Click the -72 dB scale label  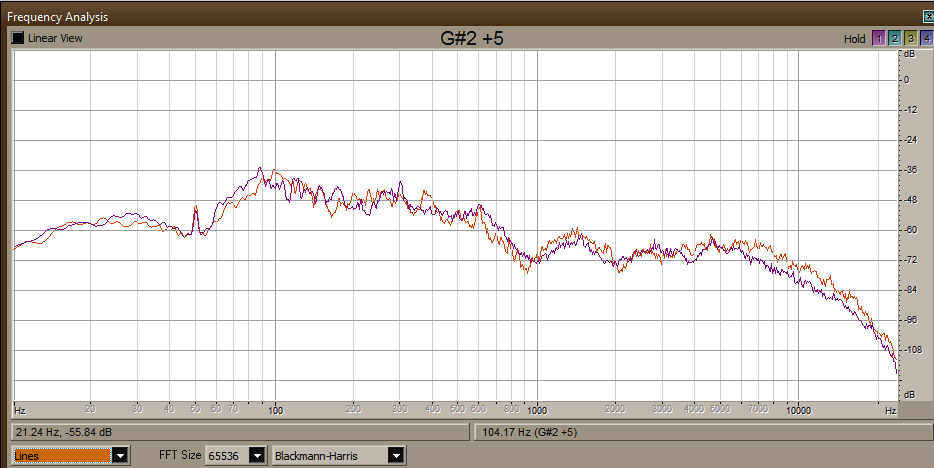coord(910,260)
